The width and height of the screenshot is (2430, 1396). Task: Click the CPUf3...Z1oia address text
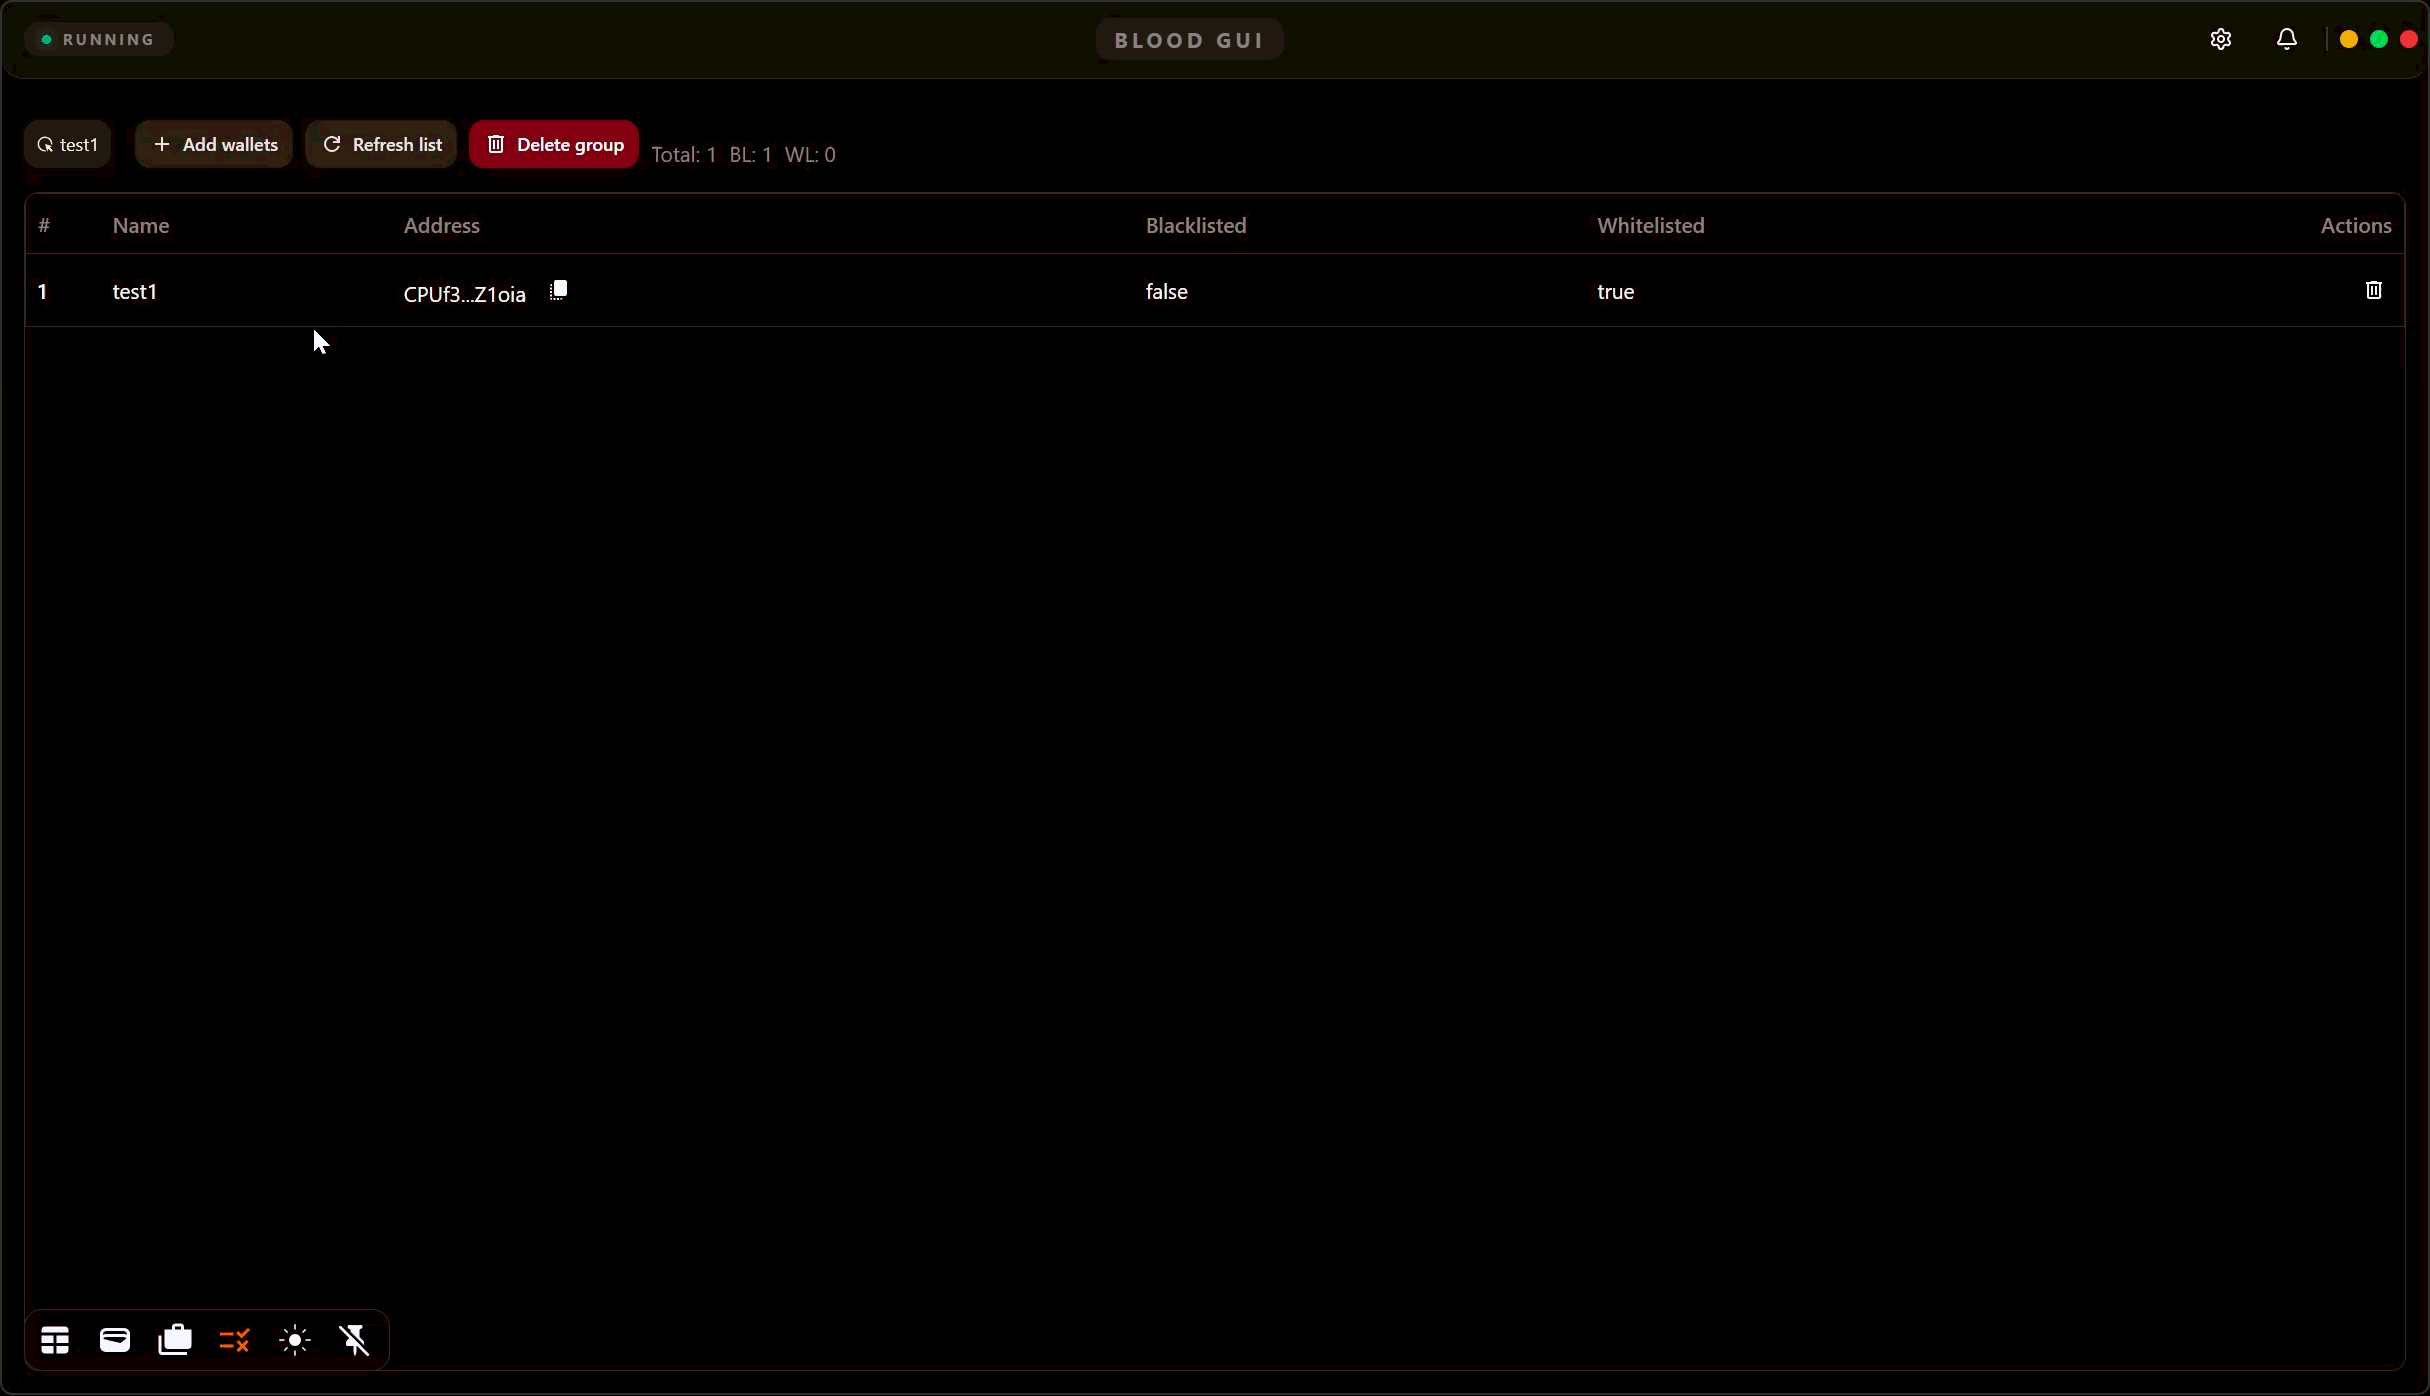[x=465, y=294]
